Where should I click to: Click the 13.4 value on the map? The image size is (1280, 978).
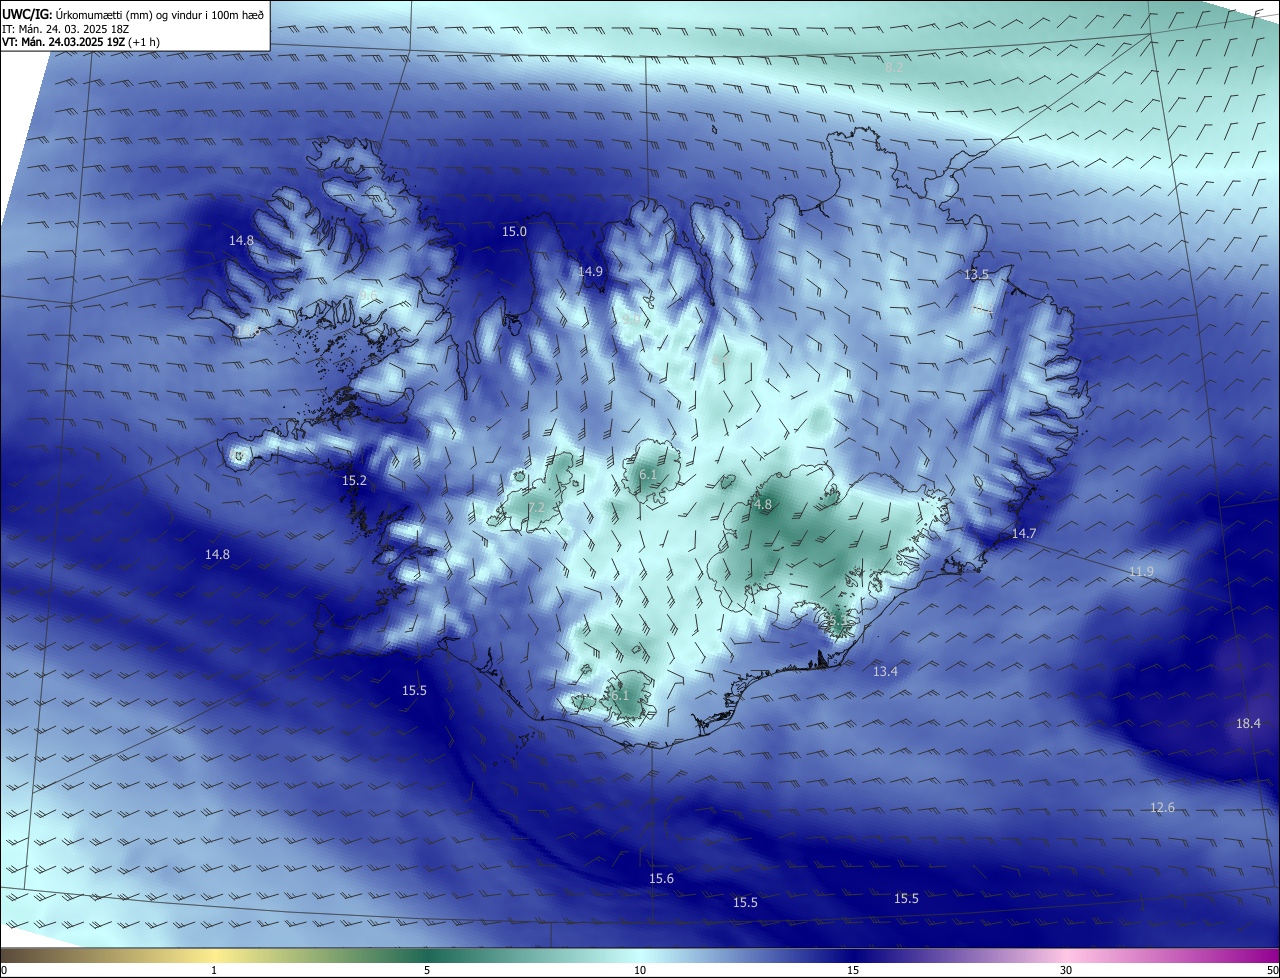885,671
